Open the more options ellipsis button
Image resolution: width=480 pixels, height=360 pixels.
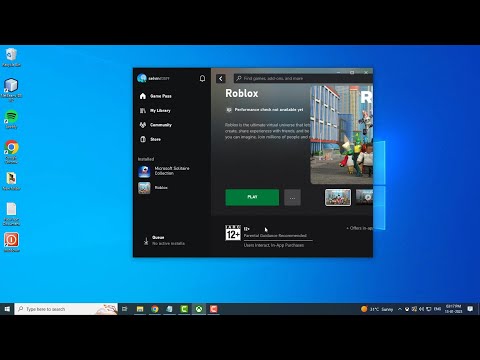[x=292, y=197]
